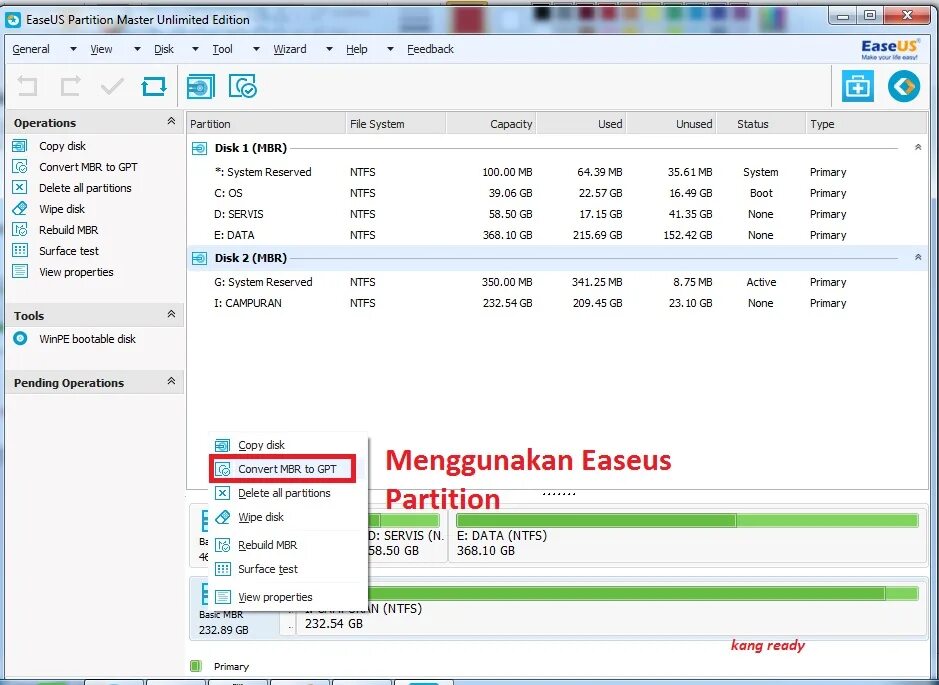Click the convert disk toolbar icon

[x=243, y=87]
